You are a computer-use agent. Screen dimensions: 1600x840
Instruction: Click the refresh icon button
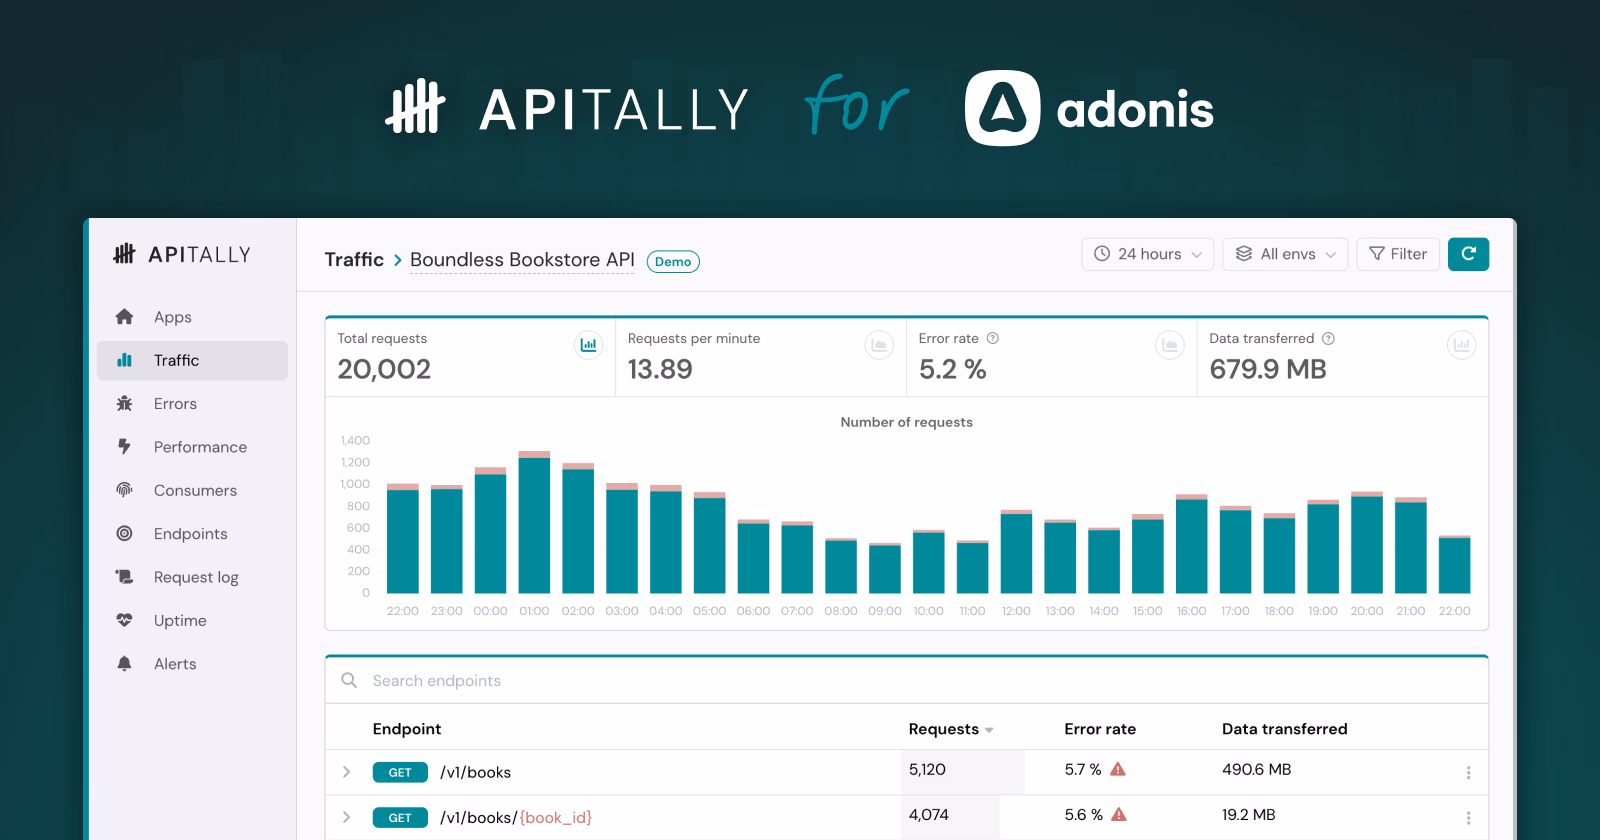click(x=1468, y=254)
